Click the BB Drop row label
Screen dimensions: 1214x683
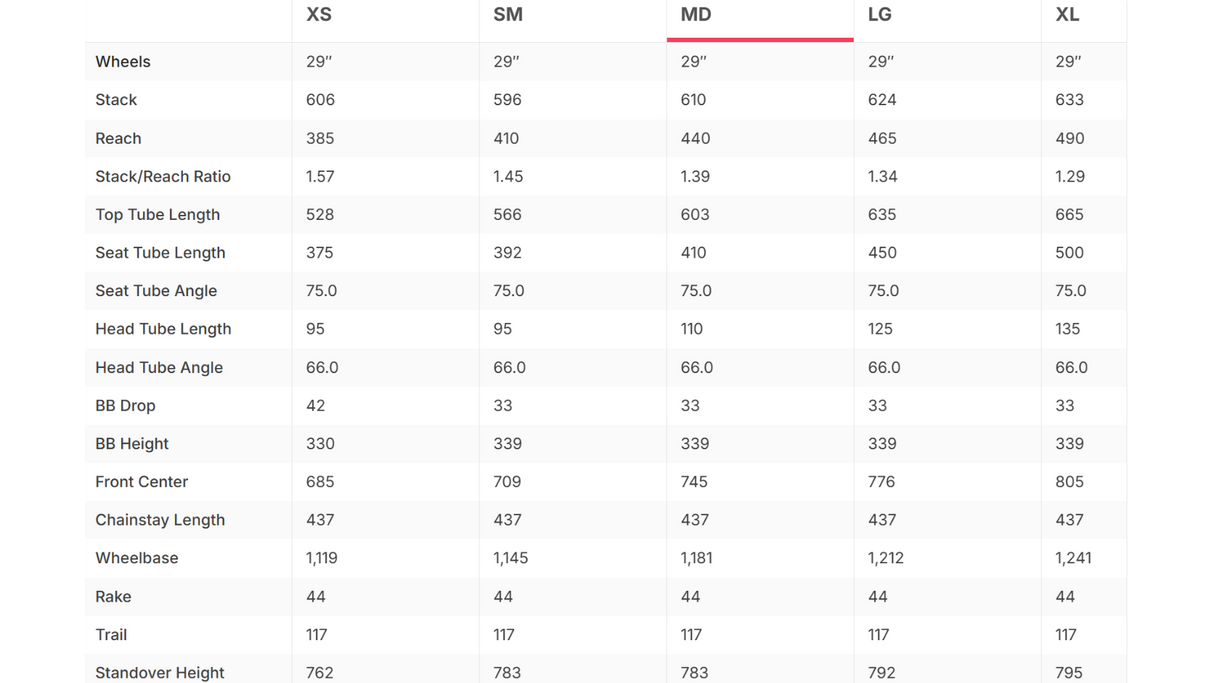click(x=125, y=405)
